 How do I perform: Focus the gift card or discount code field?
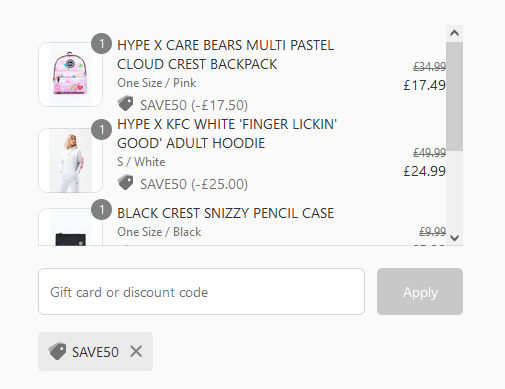pyautogui.click(x=201, y=292)
